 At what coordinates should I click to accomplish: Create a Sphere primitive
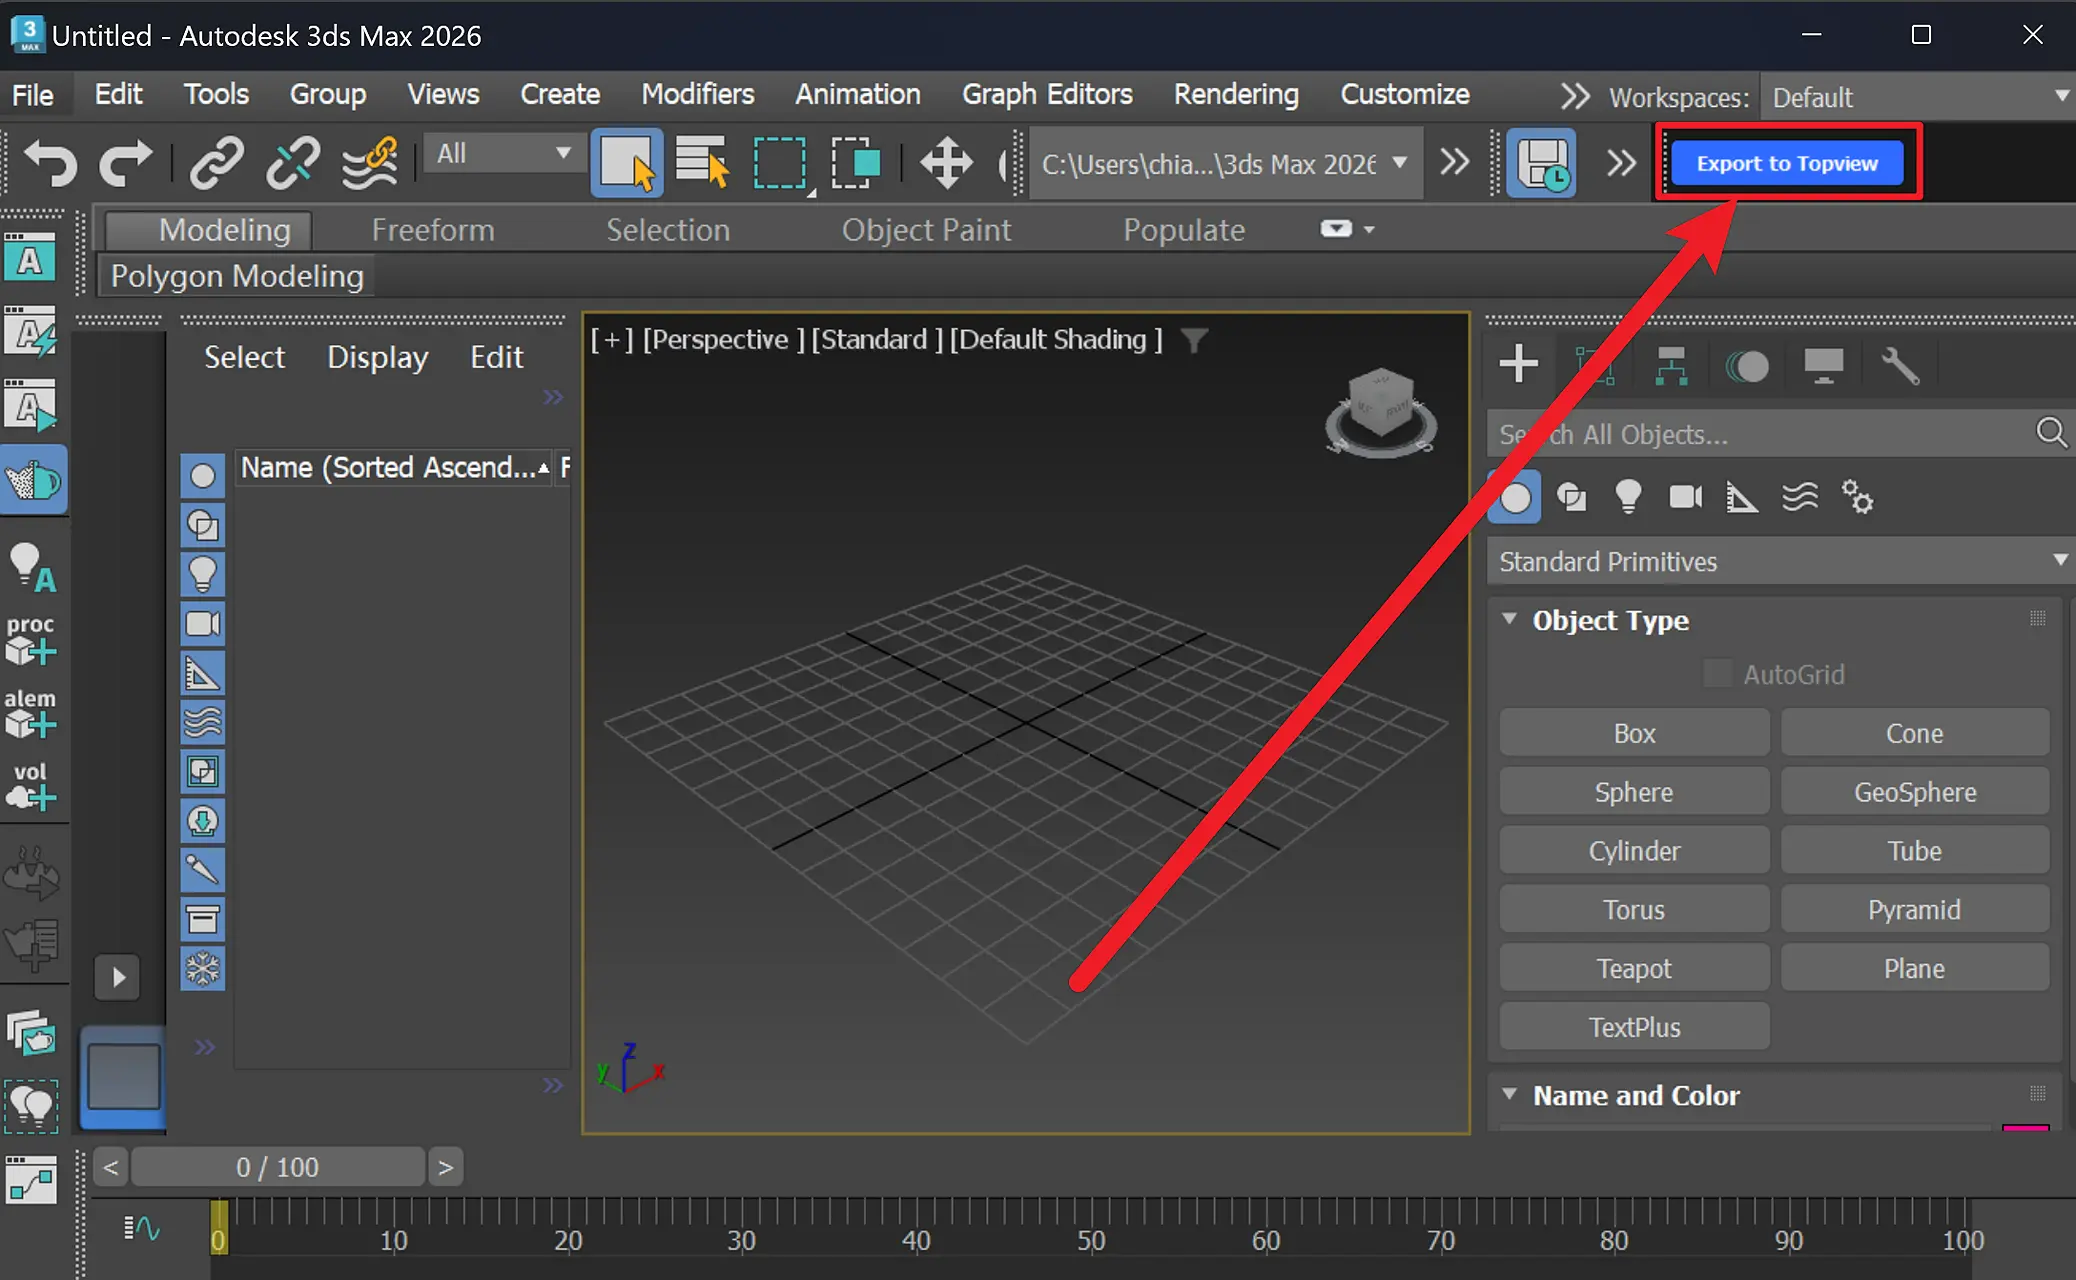[x=1634, y=792]
